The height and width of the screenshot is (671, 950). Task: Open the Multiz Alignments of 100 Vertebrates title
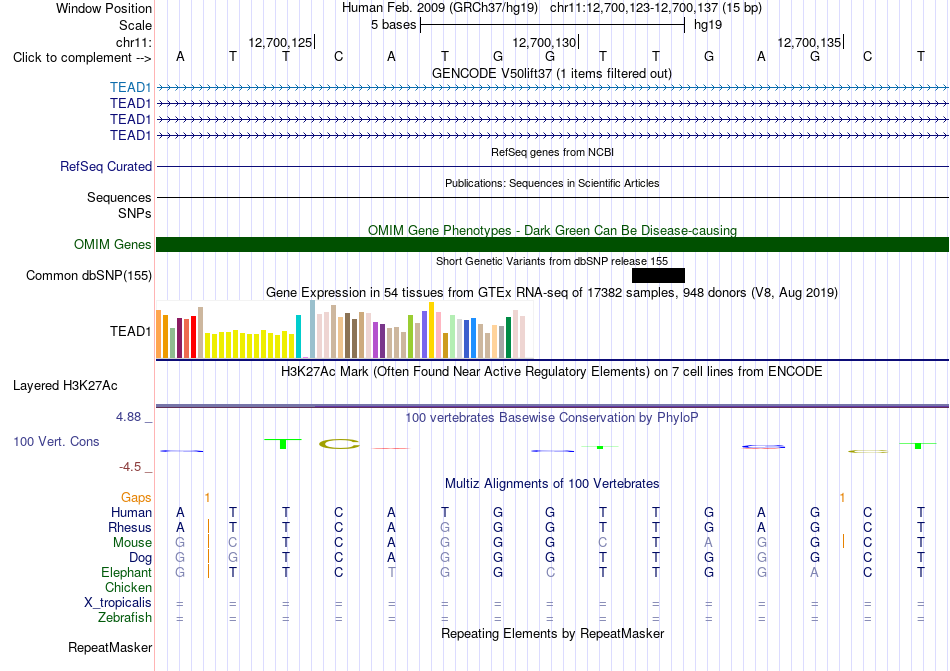[552, 483]
